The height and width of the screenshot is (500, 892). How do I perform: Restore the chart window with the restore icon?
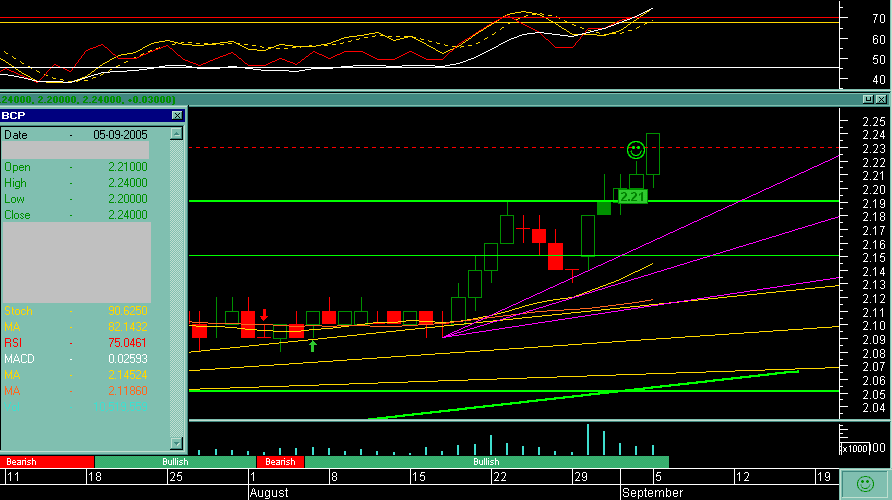868,99
